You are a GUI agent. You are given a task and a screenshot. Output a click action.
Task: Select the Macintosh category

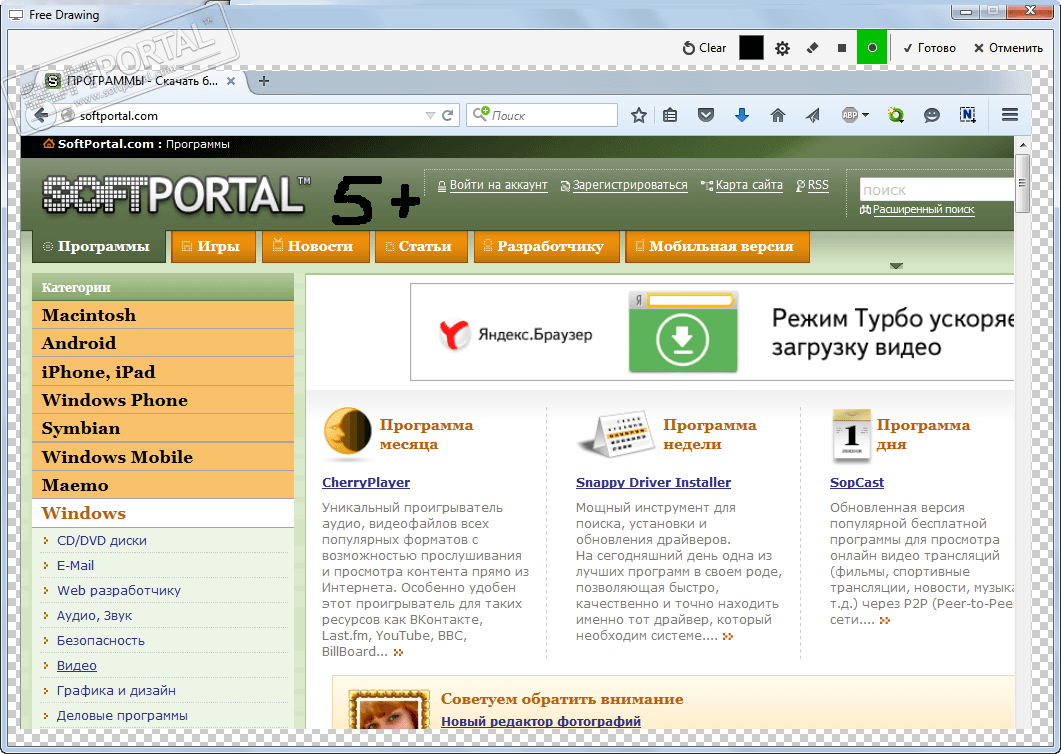coord(163,315)
